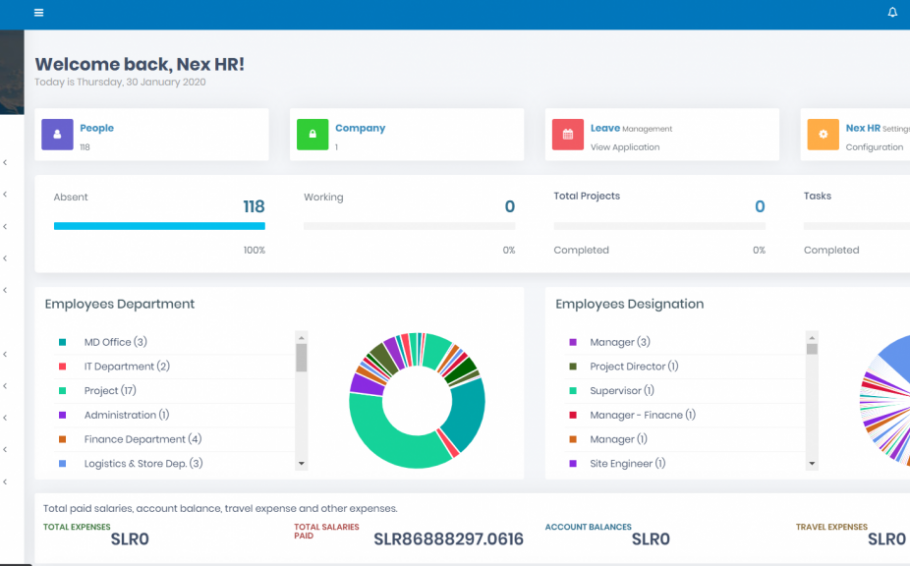Click the purple Administration color swatch

pyautogui.click(x=62, y=415)
